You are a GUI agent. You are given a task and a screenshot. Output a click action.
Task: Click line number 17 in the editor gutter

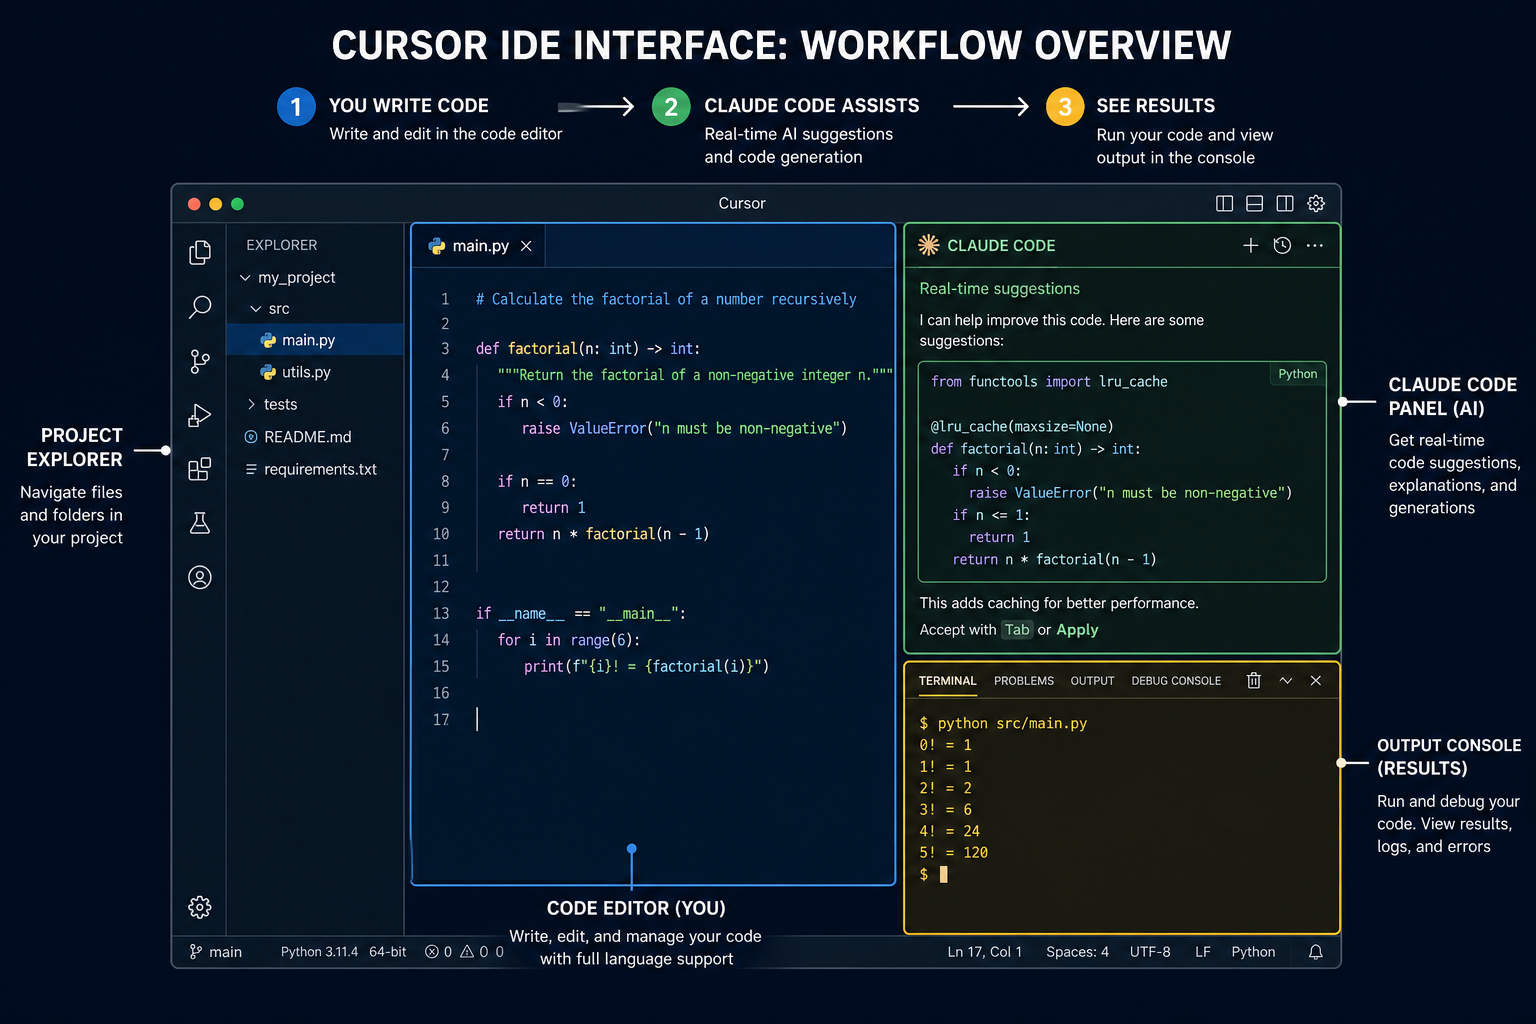tap(441, 720)
